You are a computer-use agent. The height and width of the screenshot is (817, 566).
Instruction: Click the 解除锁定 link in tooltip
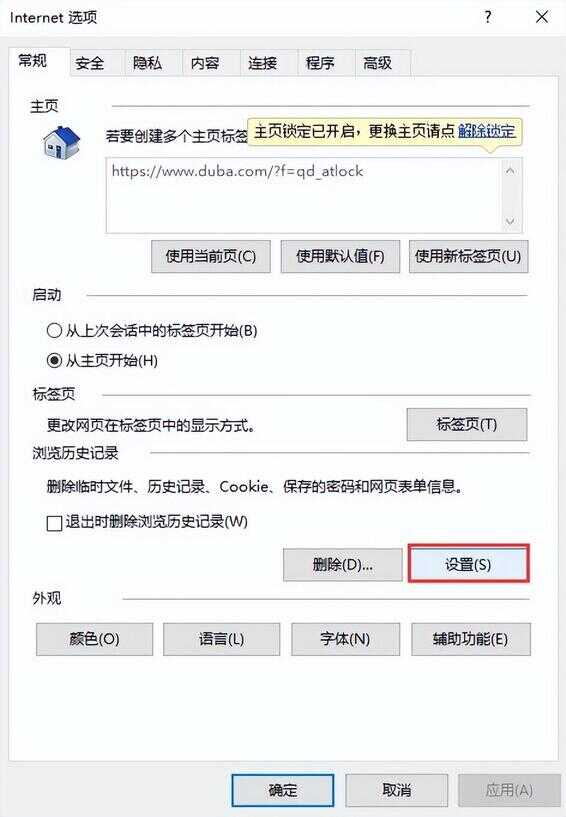[487, 131]
